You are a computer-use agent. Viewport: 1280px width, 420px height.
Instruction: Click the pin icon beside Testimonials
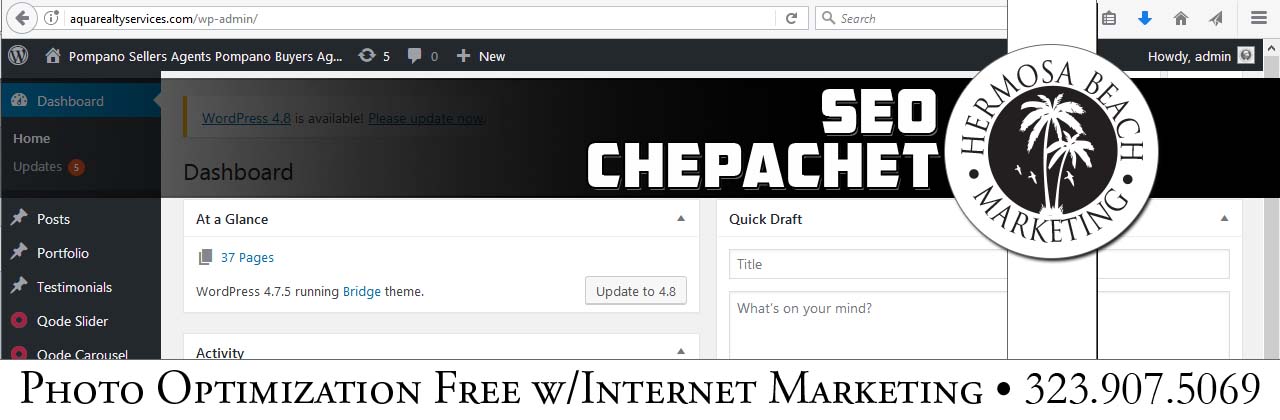(x=19, y=287)
